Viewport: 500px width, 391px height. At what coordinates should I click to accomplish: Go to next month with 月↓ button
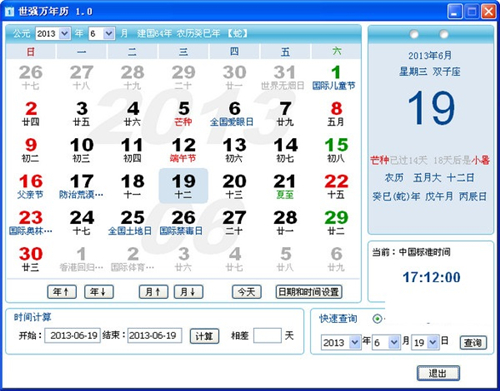point(189,292)
